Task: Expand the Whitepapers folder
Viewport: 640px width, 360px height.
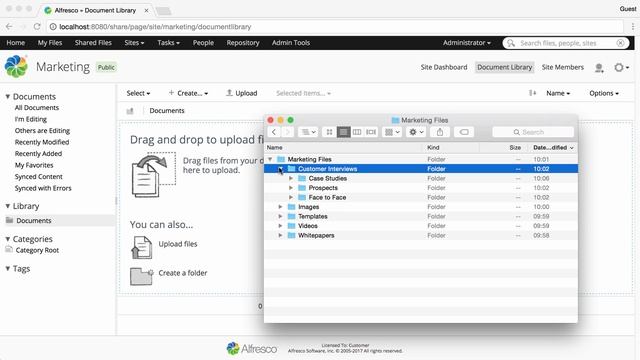Action: (x=280, y=236)
